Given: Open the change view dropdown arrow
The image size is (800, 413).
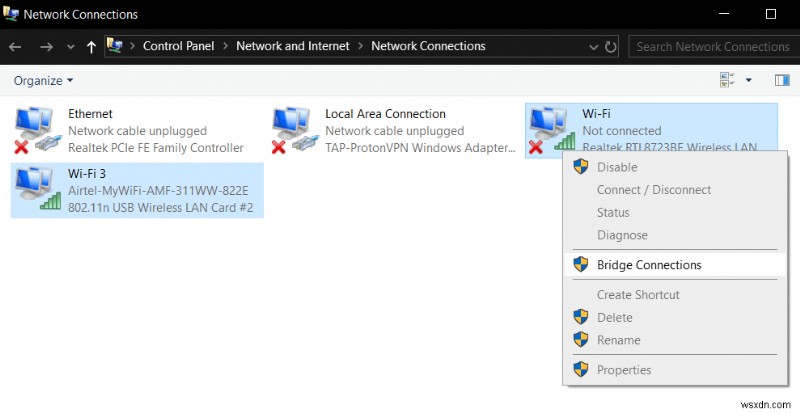Looking at the screenshot, I should pos(748,80).
